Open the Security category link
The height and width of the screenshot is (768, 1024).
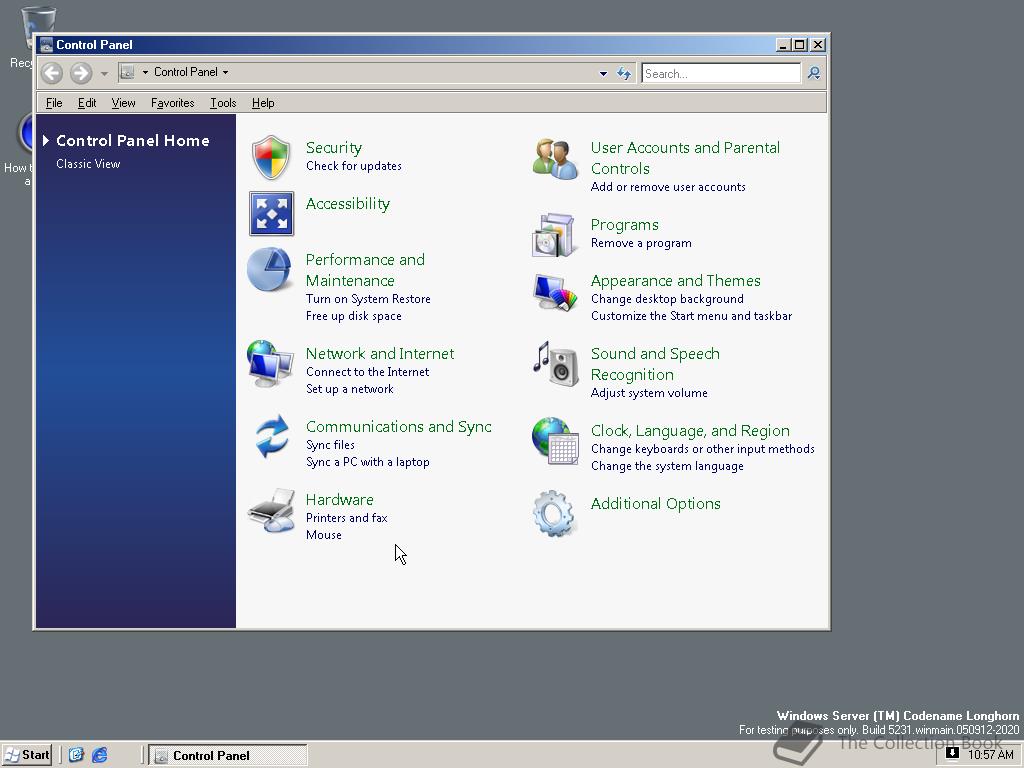pos(334,148)
